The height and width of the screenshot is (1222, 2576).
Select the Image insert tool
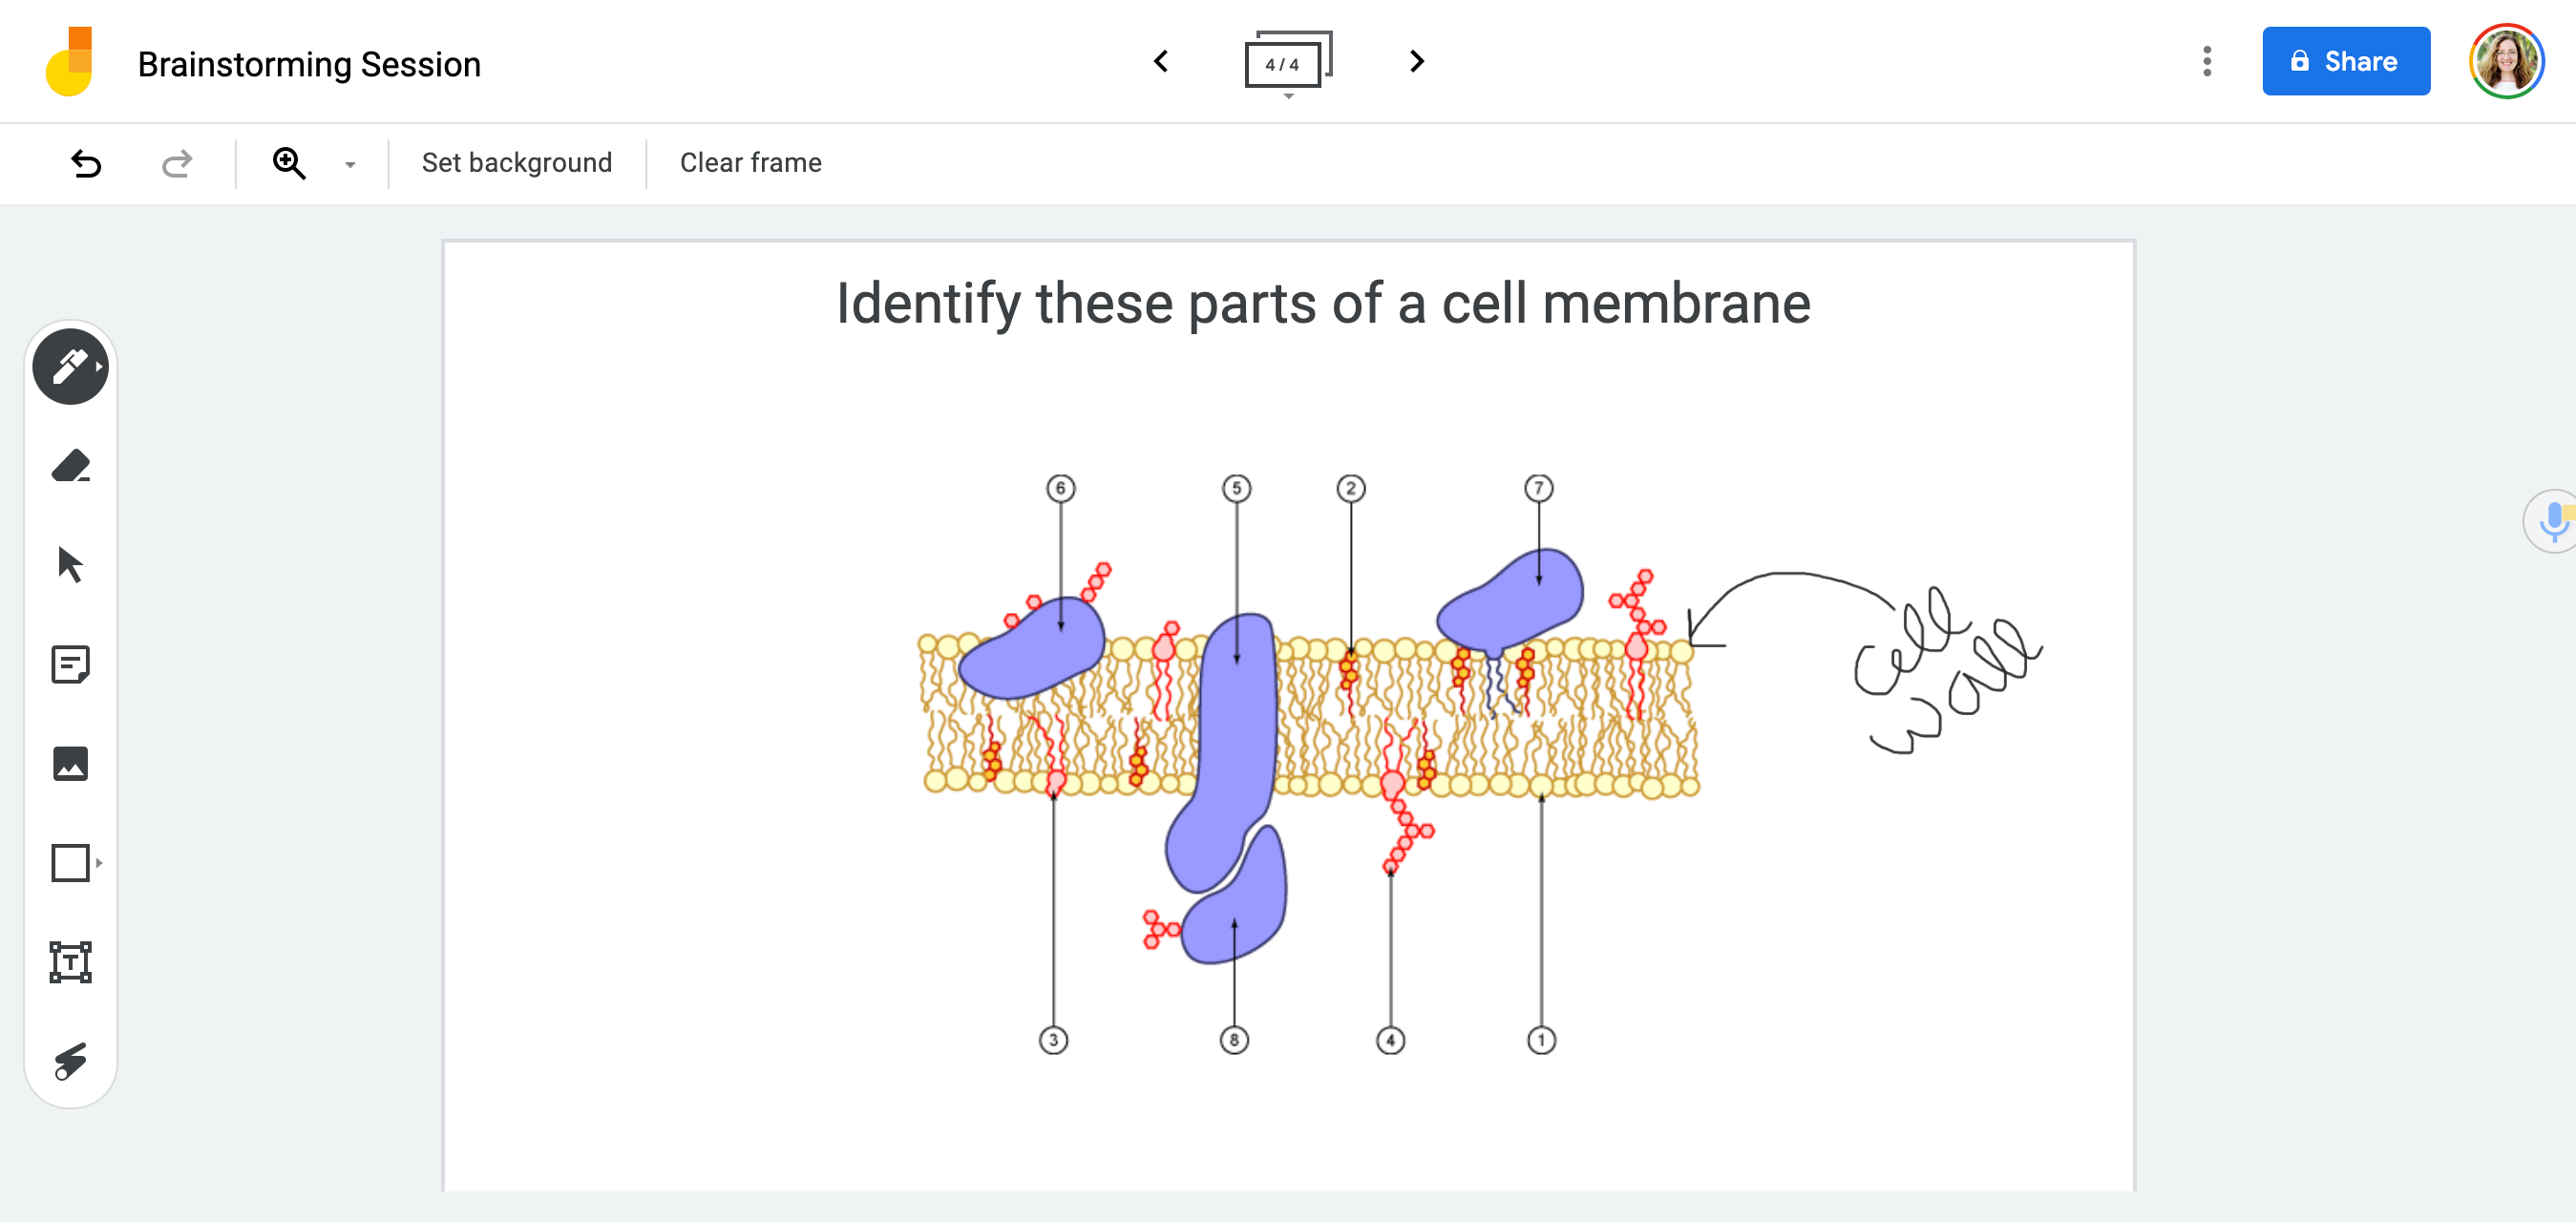[73, 766]
